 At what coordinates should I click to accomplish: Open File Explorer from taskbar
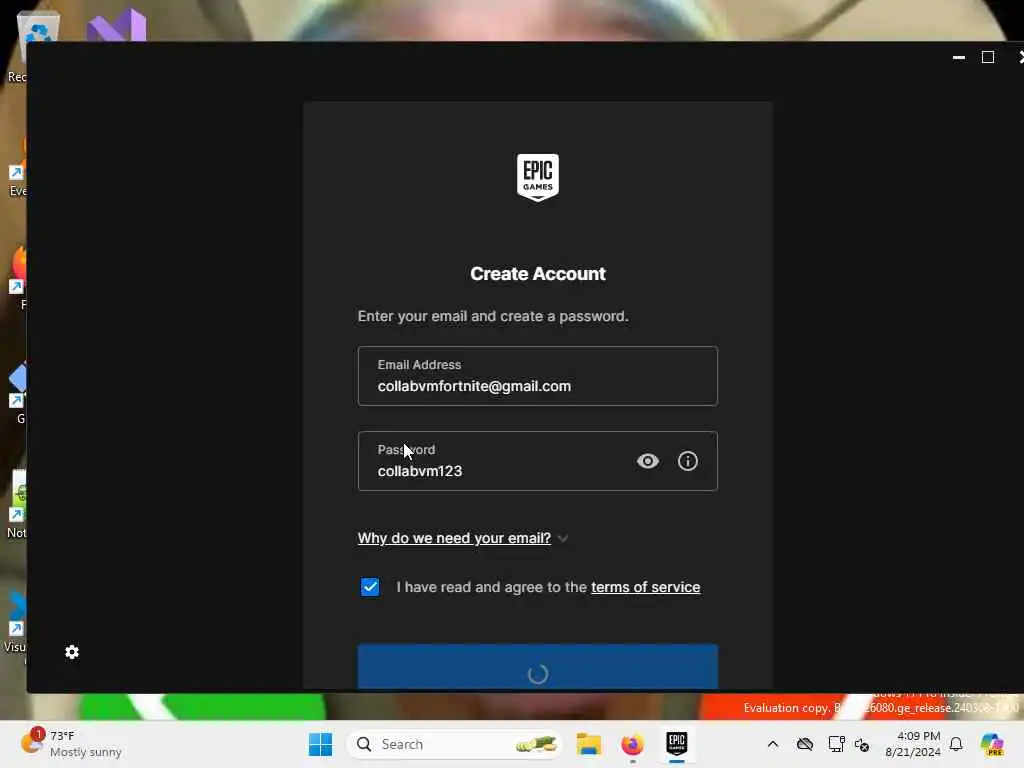[x=588, y=744]
